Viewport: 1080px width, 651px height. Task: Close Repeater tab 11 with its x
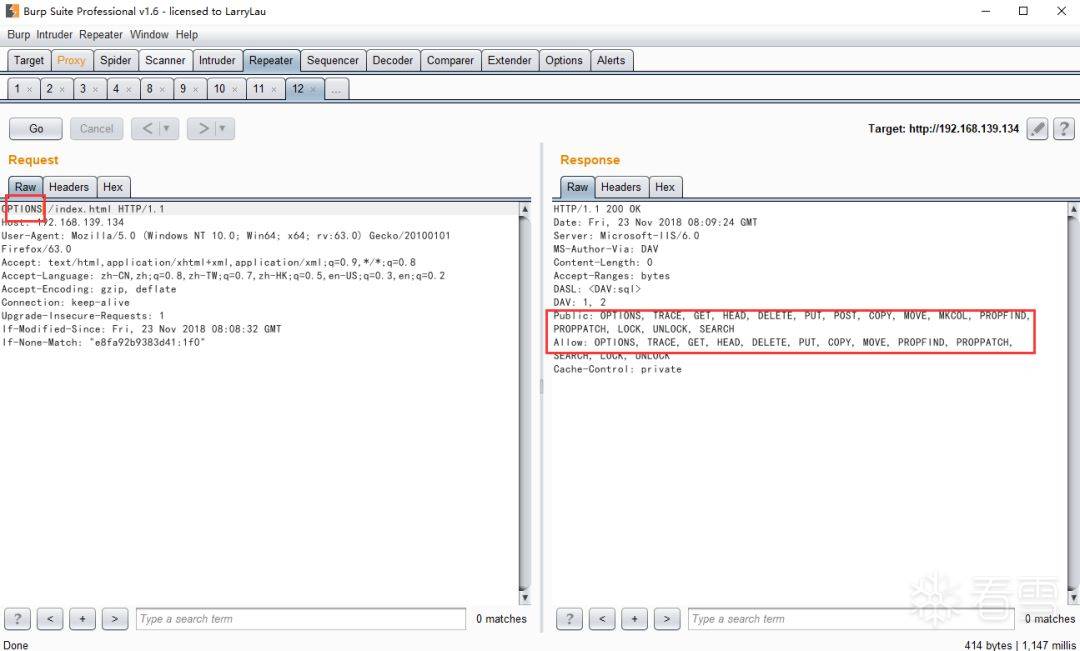coord(274,90)
